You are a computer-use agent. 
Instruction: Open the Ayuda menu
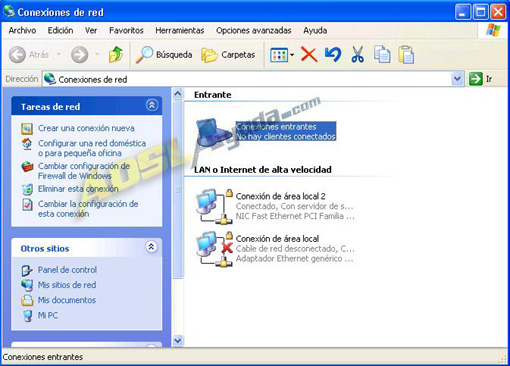click(315, 30)
